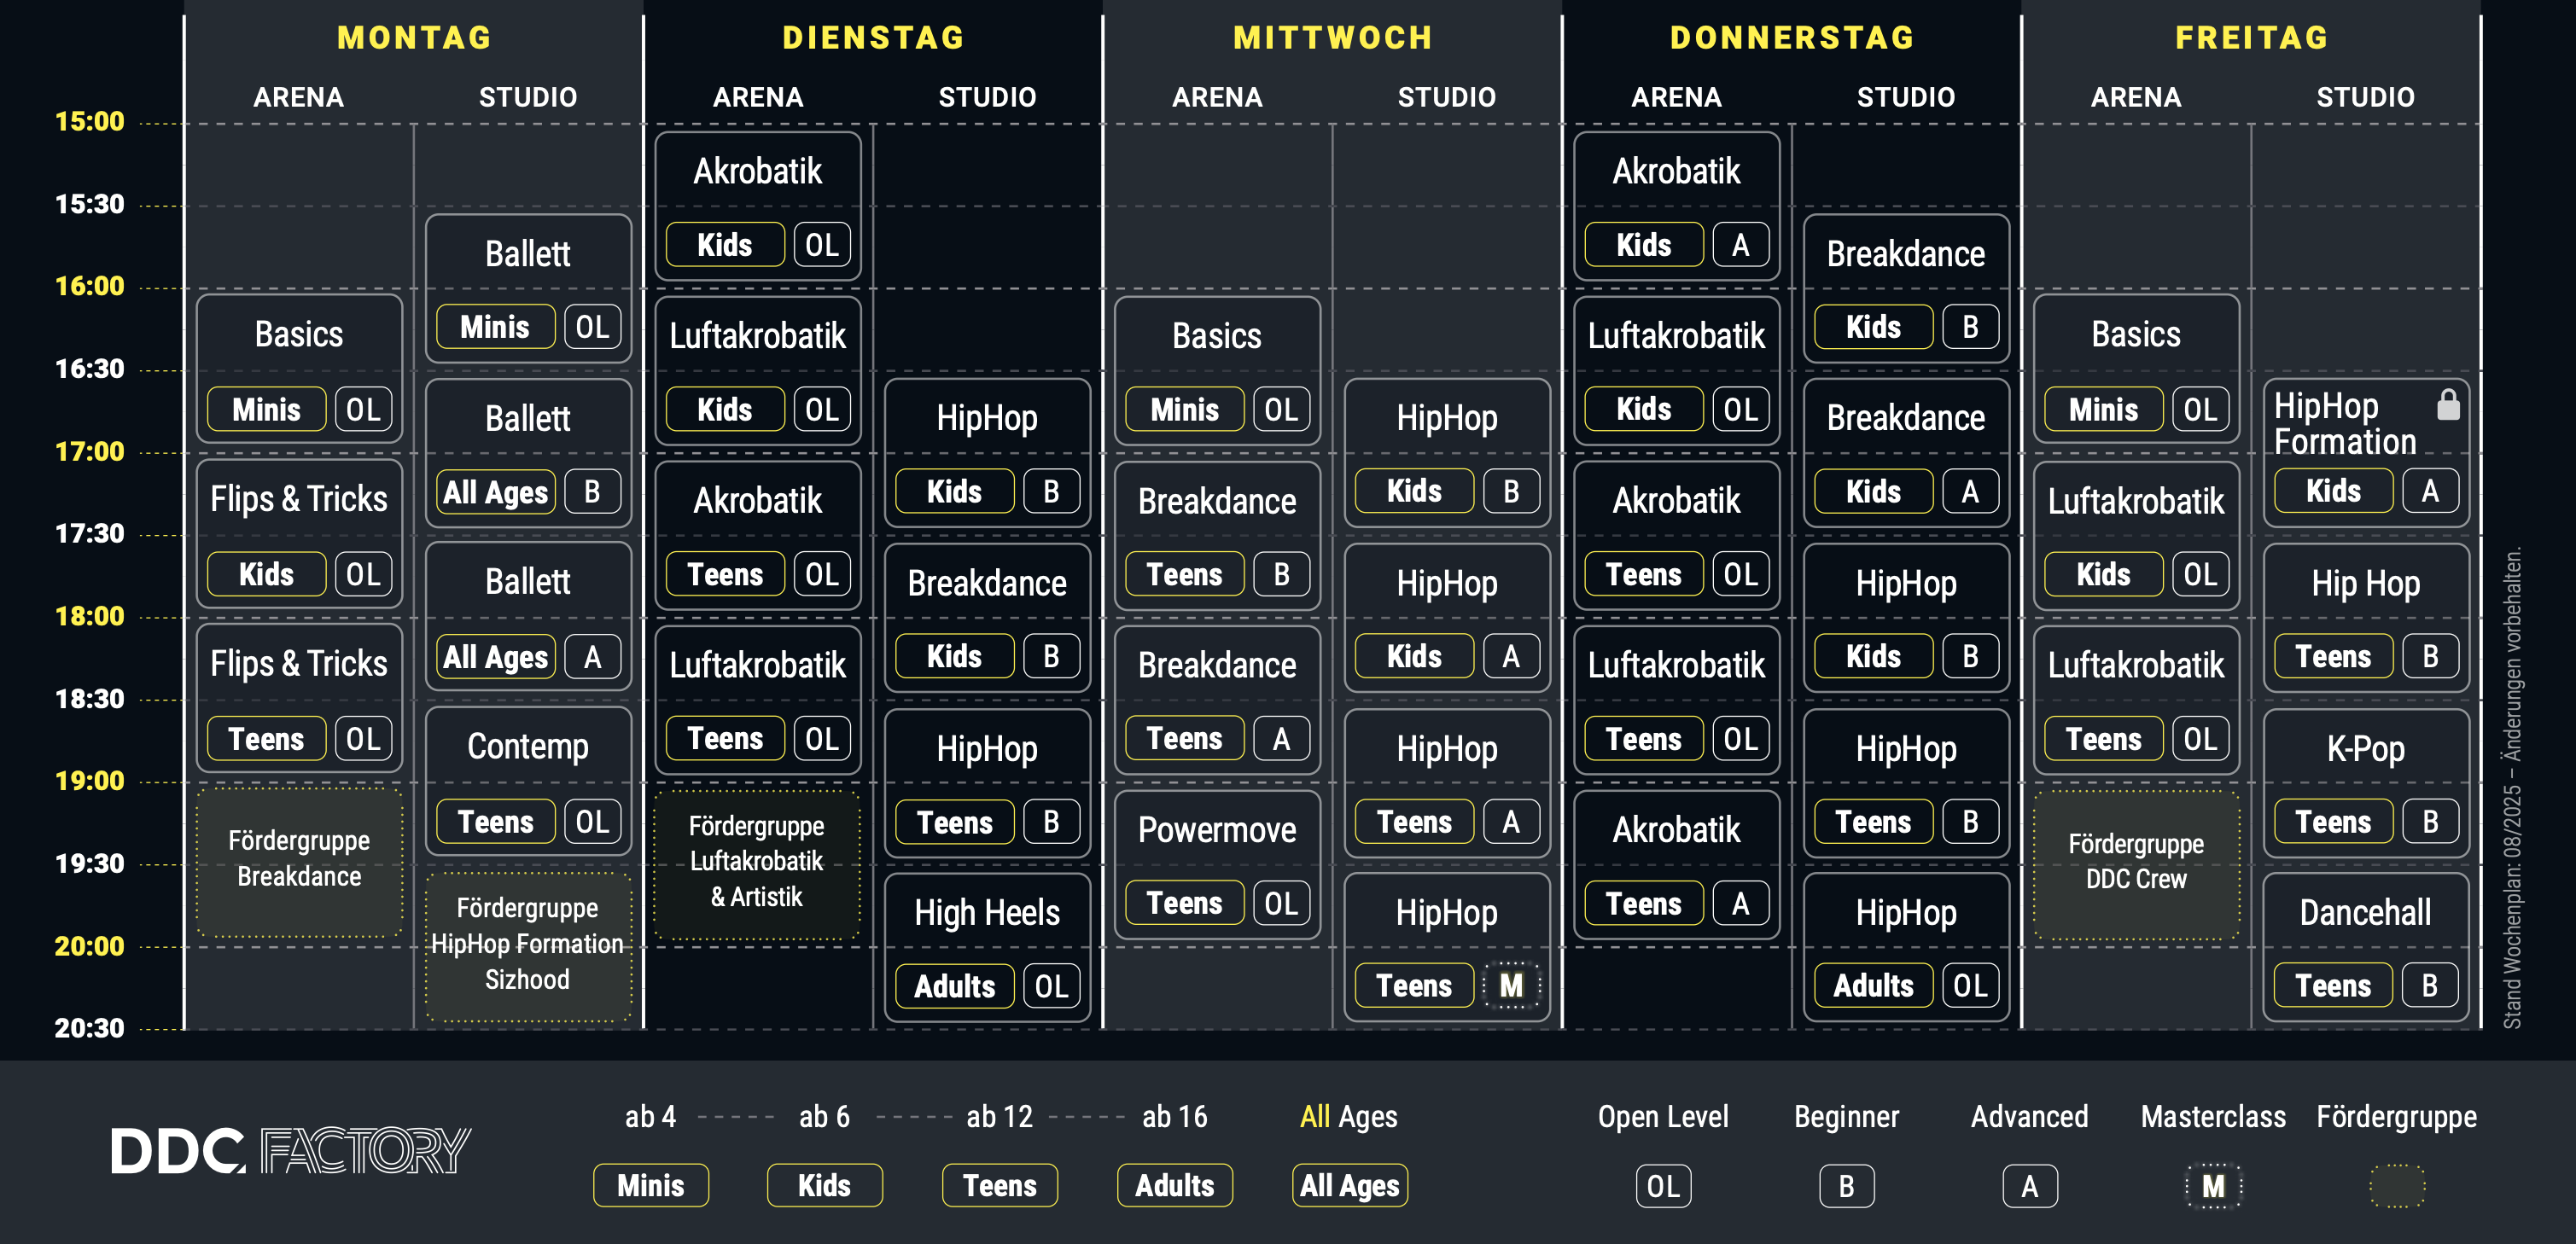The width and height of the screenshot is (2576, 1244).
Task: Click the Advanced A legend badge
Action: 2029,1186
